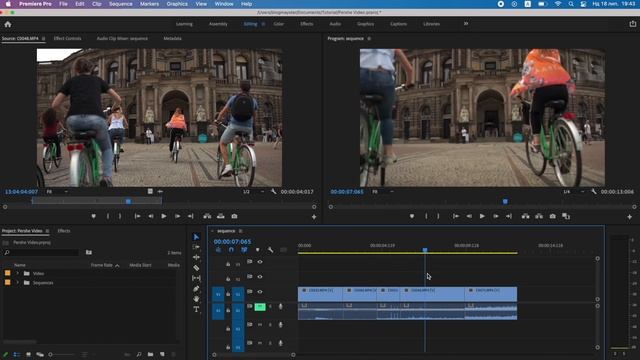
Task: Toggle Linked Selection in timeline
Action: pos(244,250)
